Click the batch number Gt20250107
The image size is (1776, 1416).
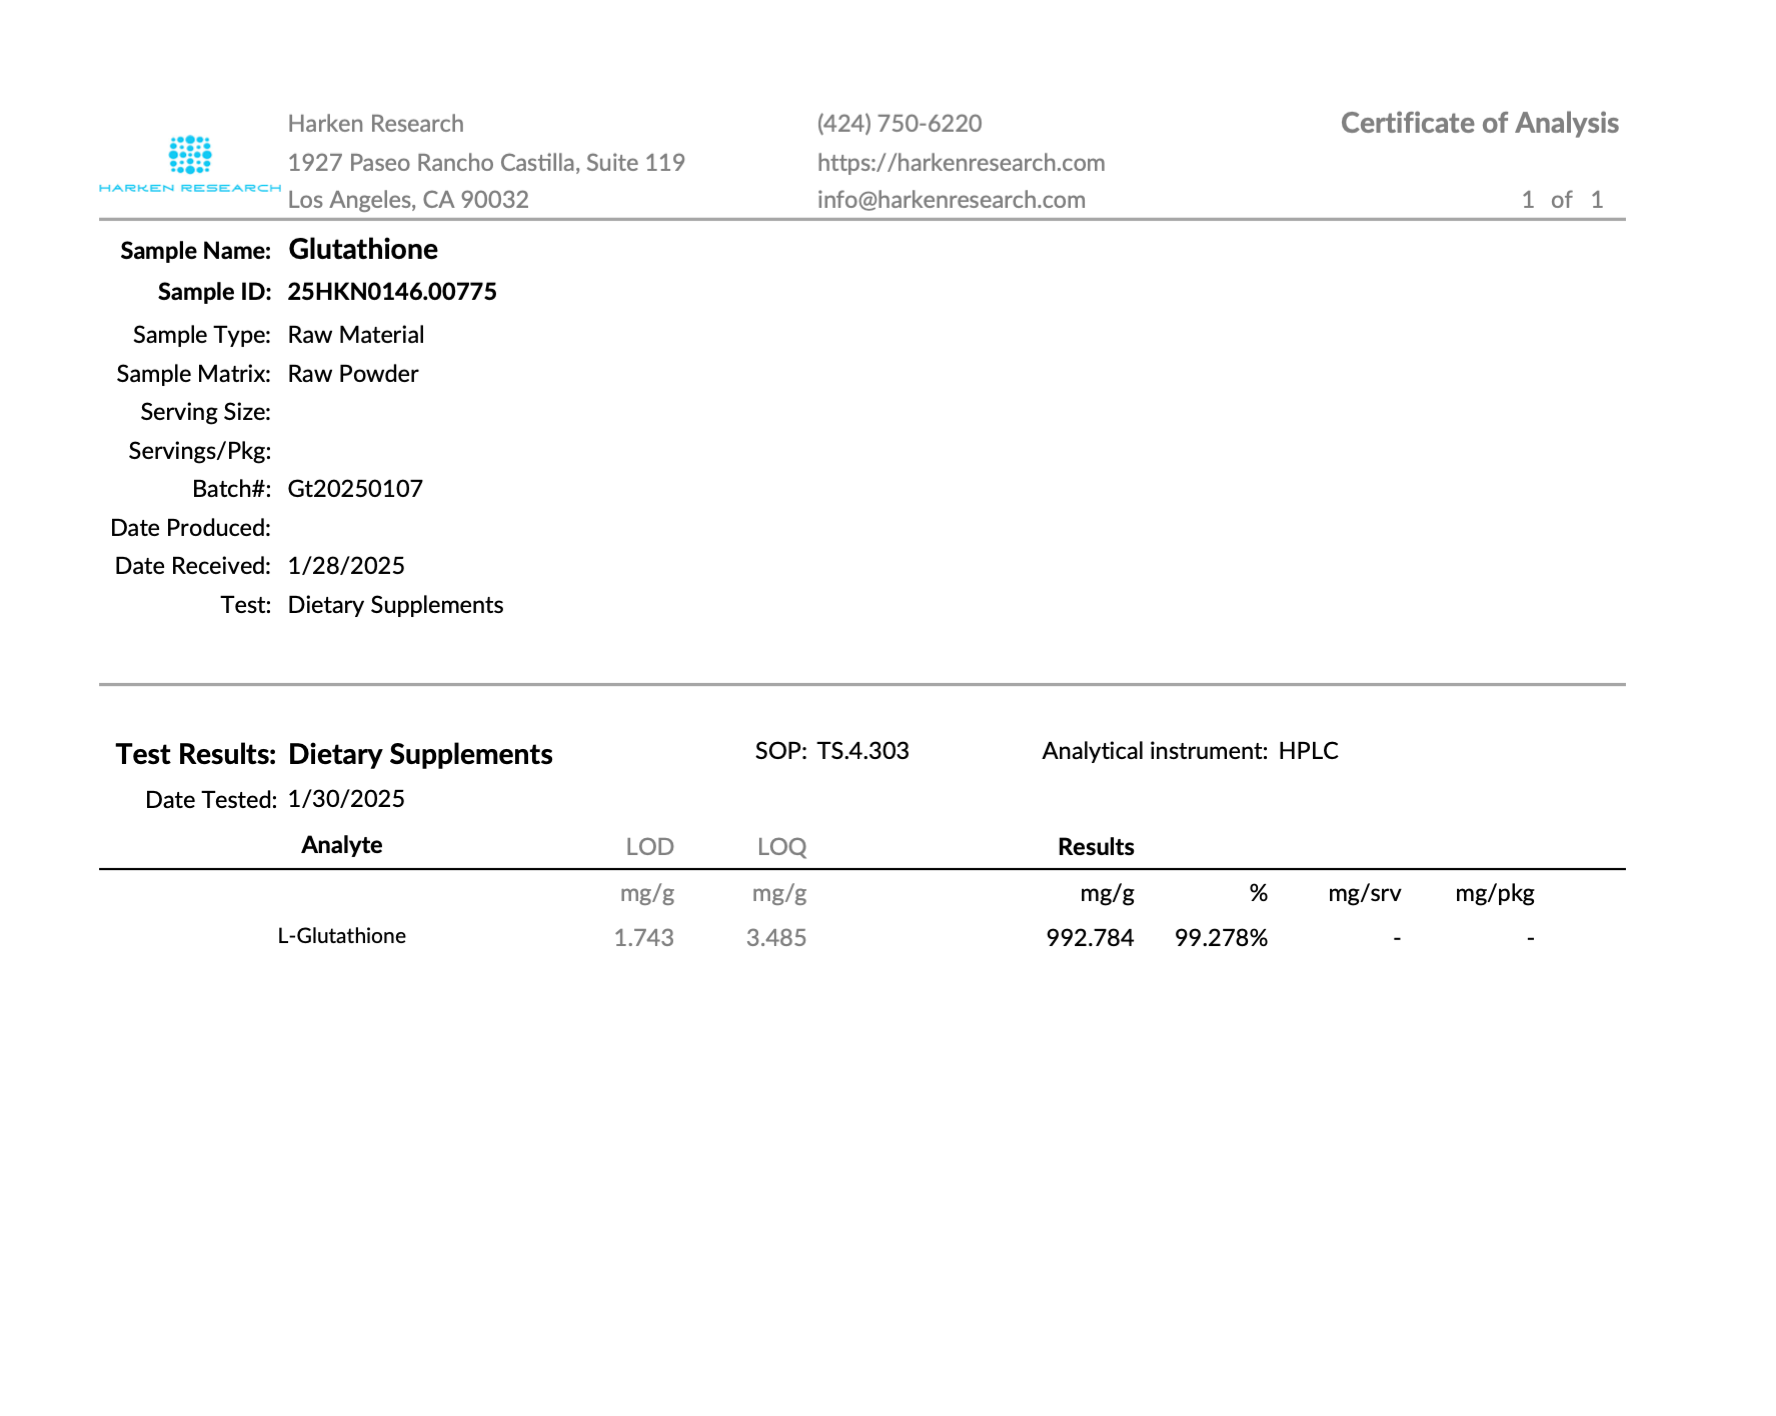(x=355, y=489)
